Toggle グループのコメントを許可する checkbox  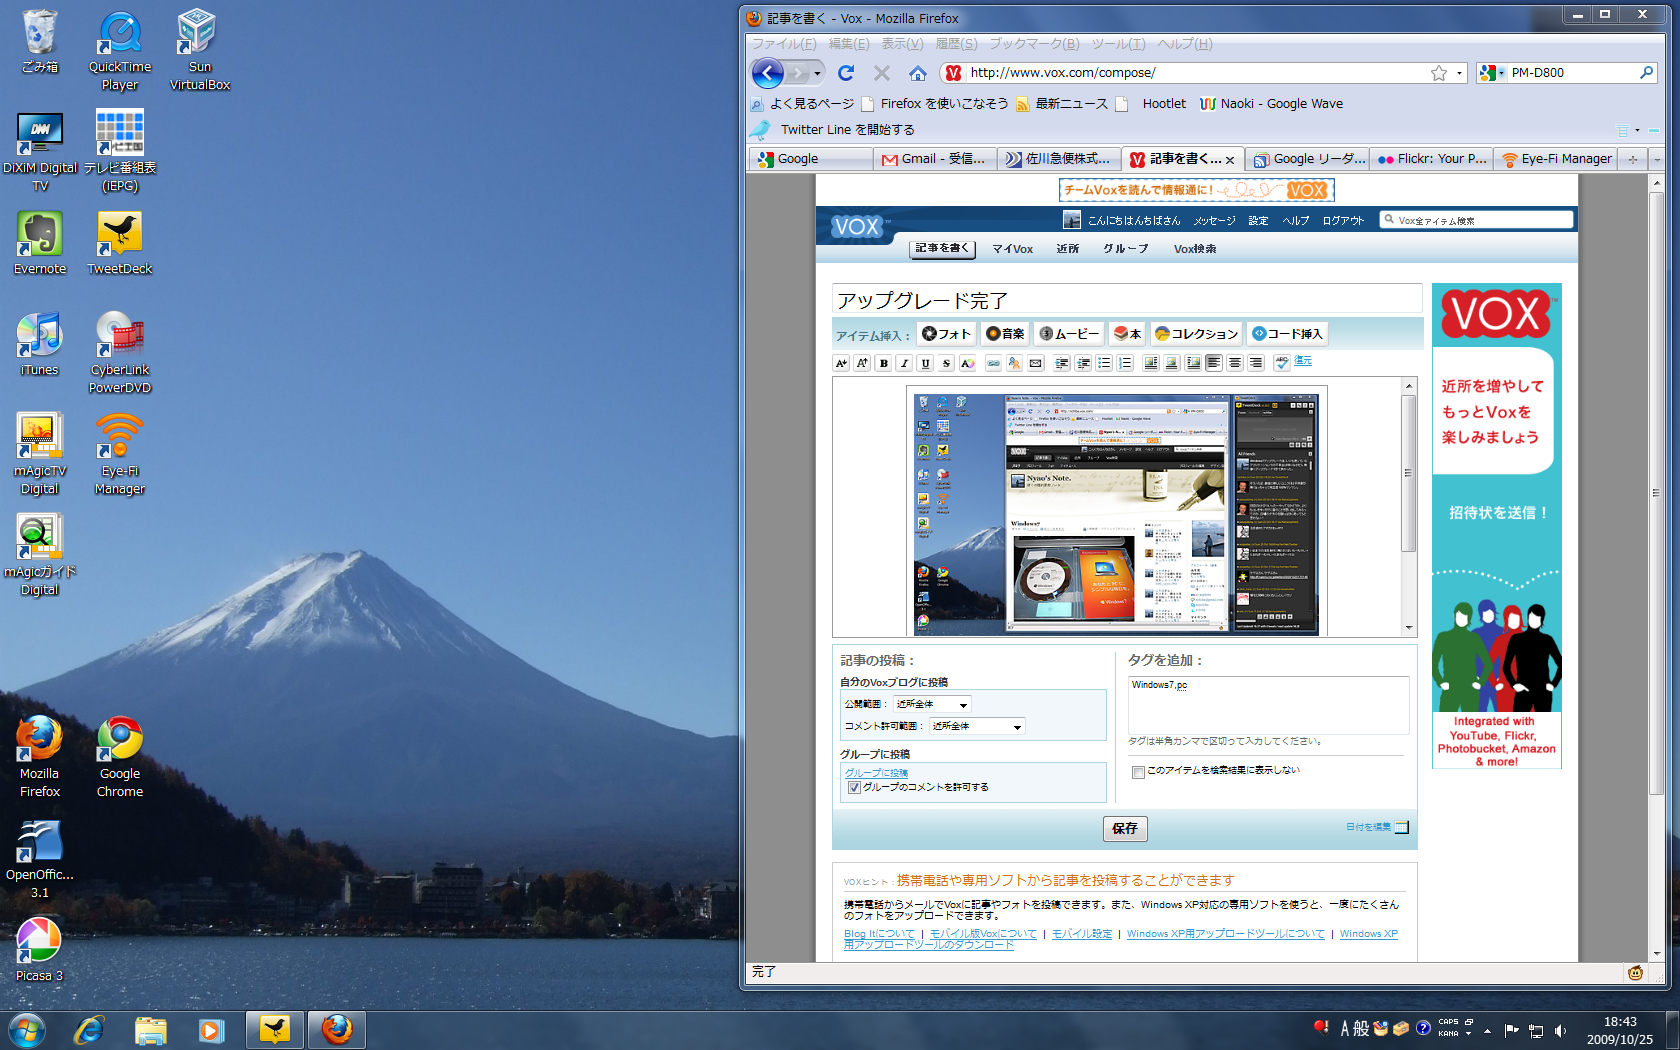(854, 788)
